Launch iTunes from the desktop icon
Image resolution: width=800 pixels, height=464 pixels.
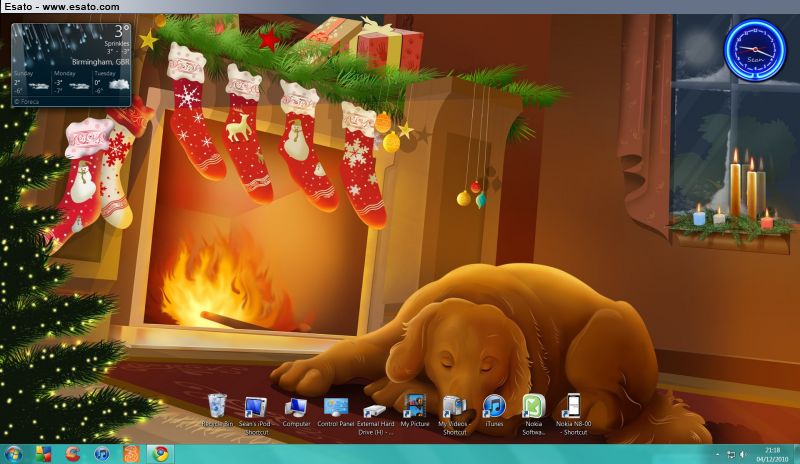[494, 410]
